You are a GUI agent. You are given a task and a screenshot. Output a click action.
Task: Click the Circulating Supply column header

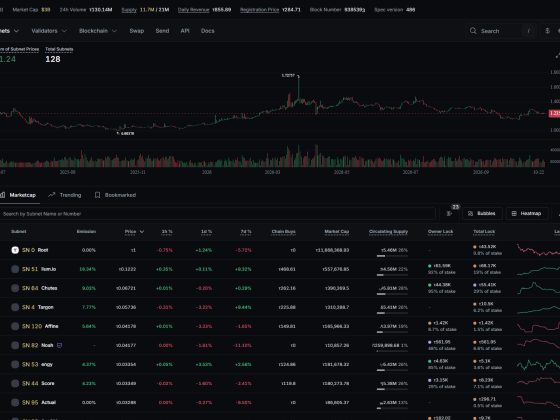point(388,232)
